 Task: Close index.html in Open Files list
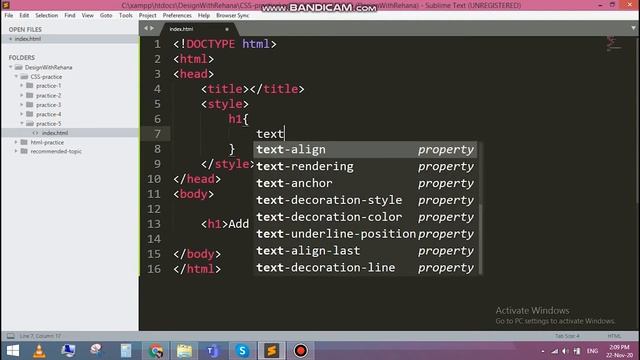11,39
